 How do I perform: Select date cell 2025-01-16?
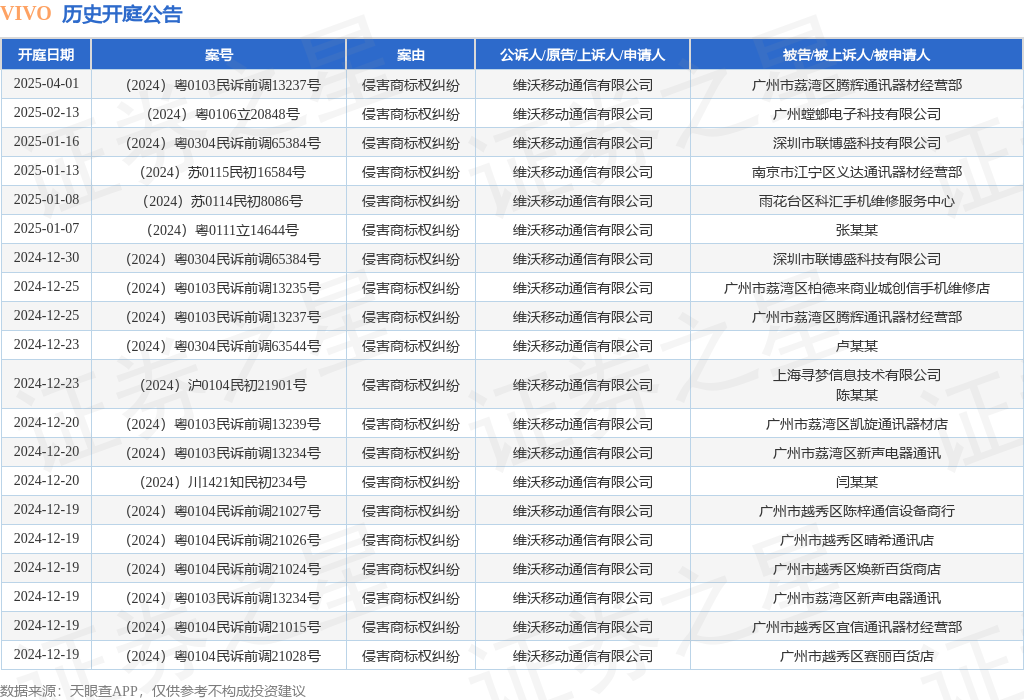[x=46, y=142]
